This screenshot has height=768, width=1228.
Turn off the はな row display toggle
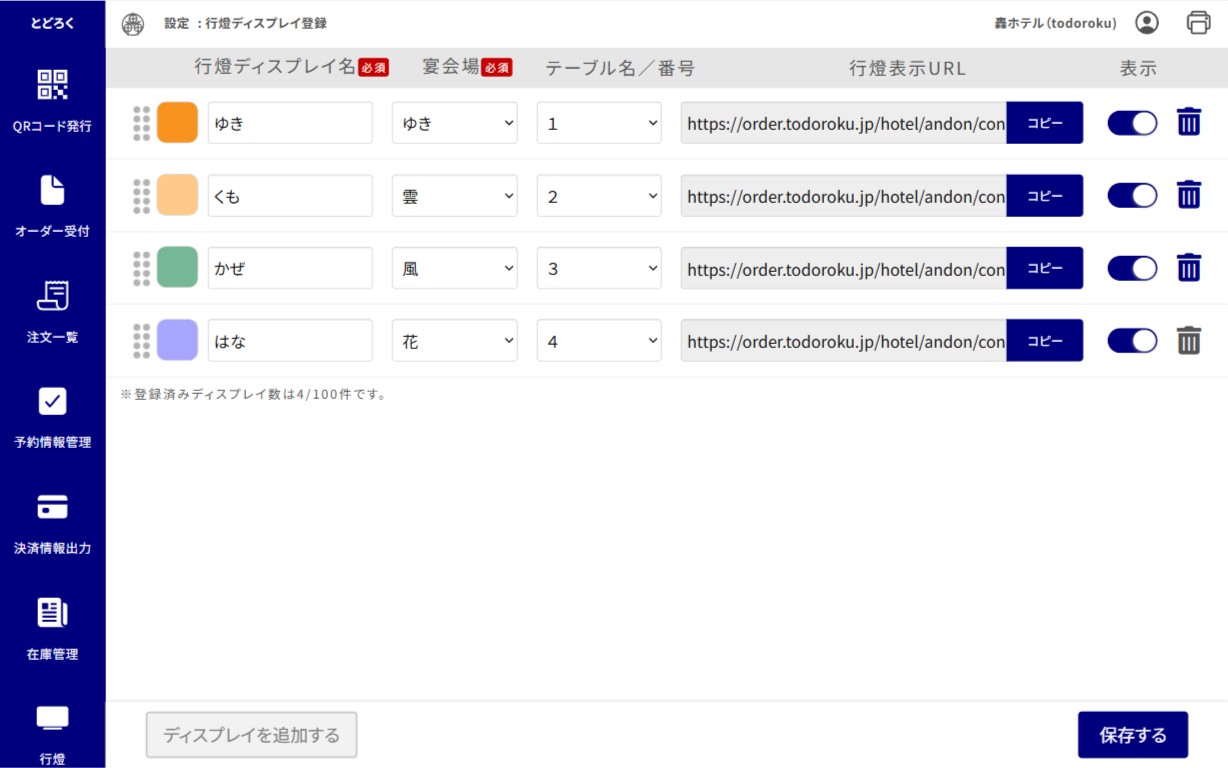click(1132, 341)
